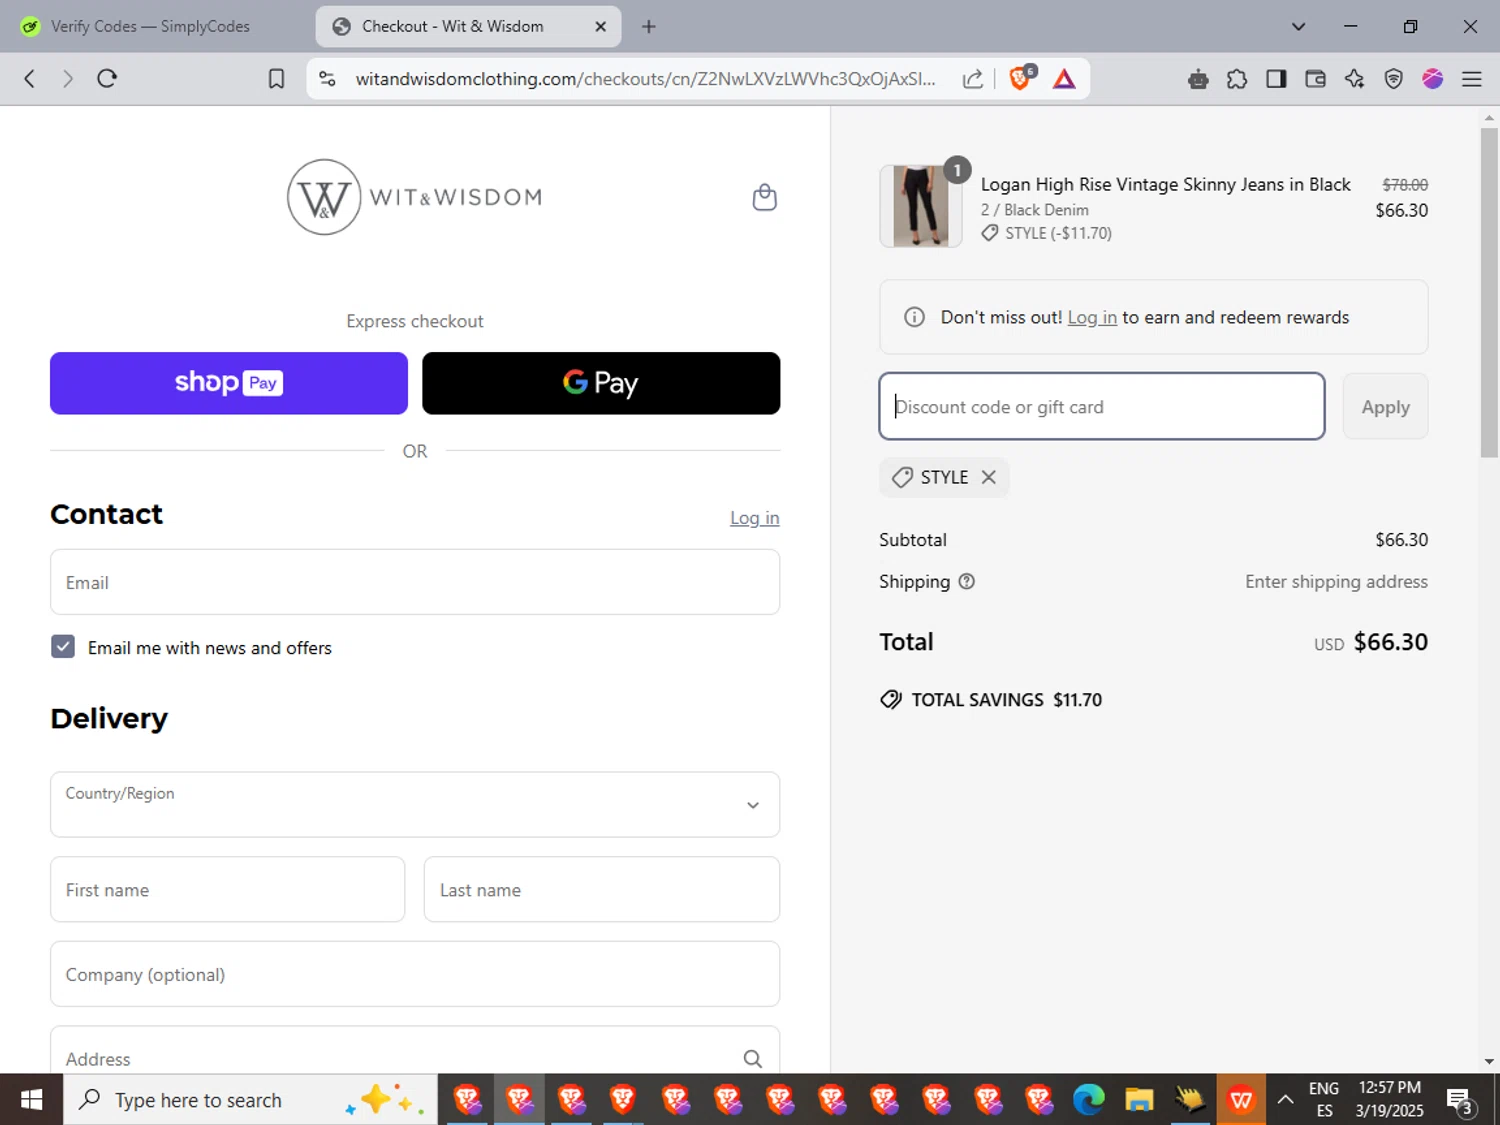The width and height of the screenshot is (1500, 1125).
Task: Click the Type here to search taskbar box
Action: [250, 1100]
